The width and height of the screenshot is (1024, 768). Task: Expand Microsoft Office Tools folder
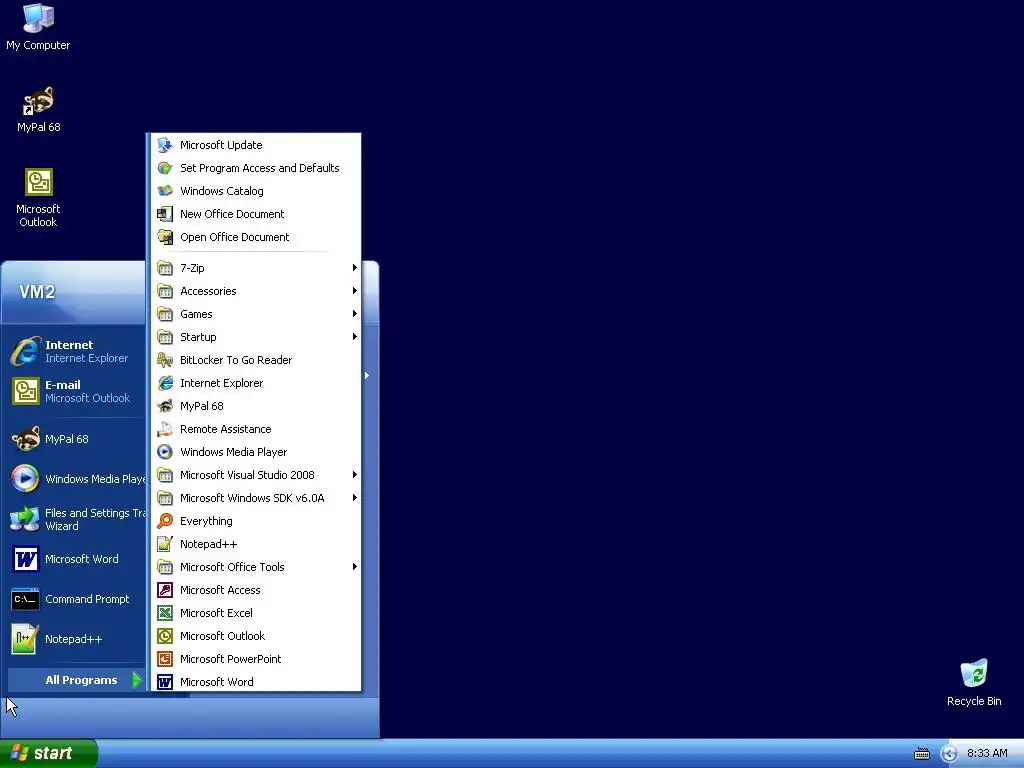point(256,567)
